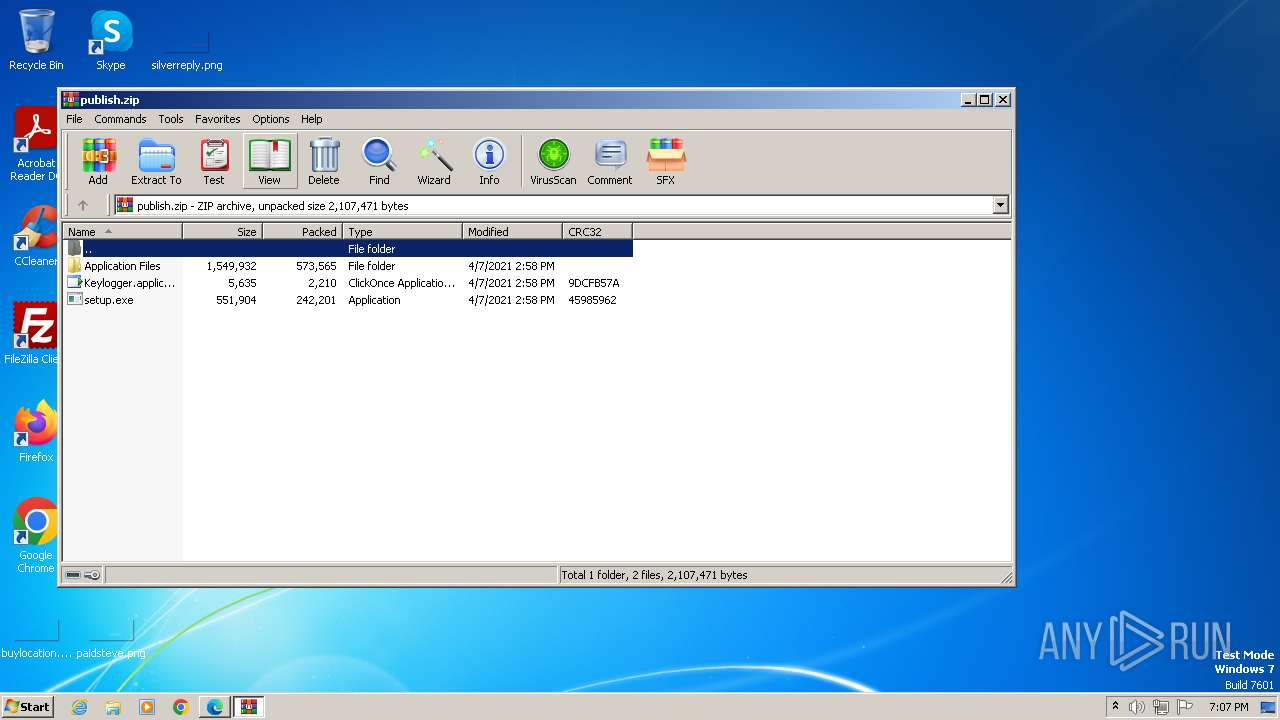The width and height of the screenshot is (1280, 720).
Task: Open the Favorites menu
Action: pyautogui.click(x=217, y=119)
